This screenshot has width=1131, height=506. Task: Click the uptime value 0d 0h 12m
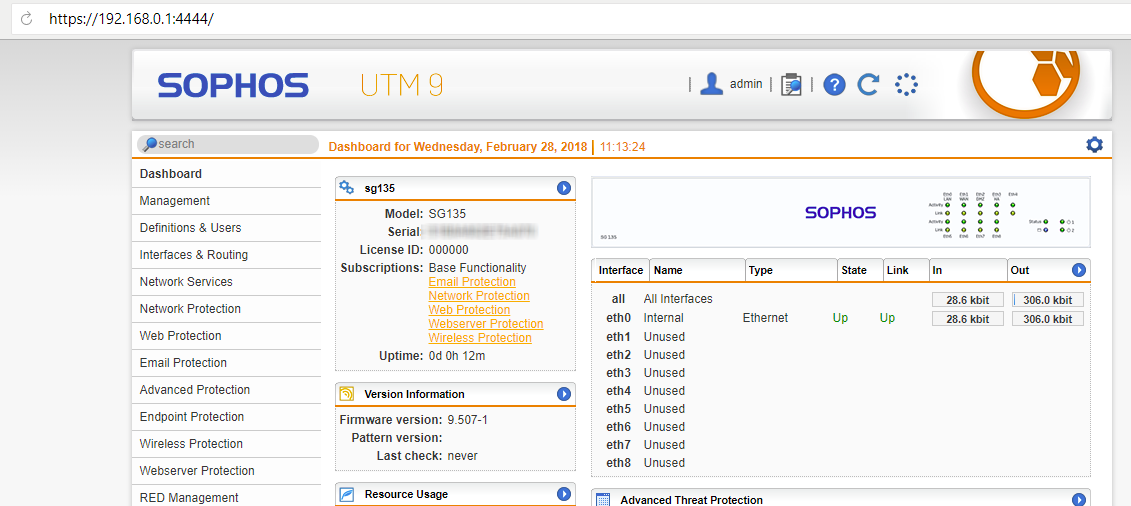tap(457, 356)
